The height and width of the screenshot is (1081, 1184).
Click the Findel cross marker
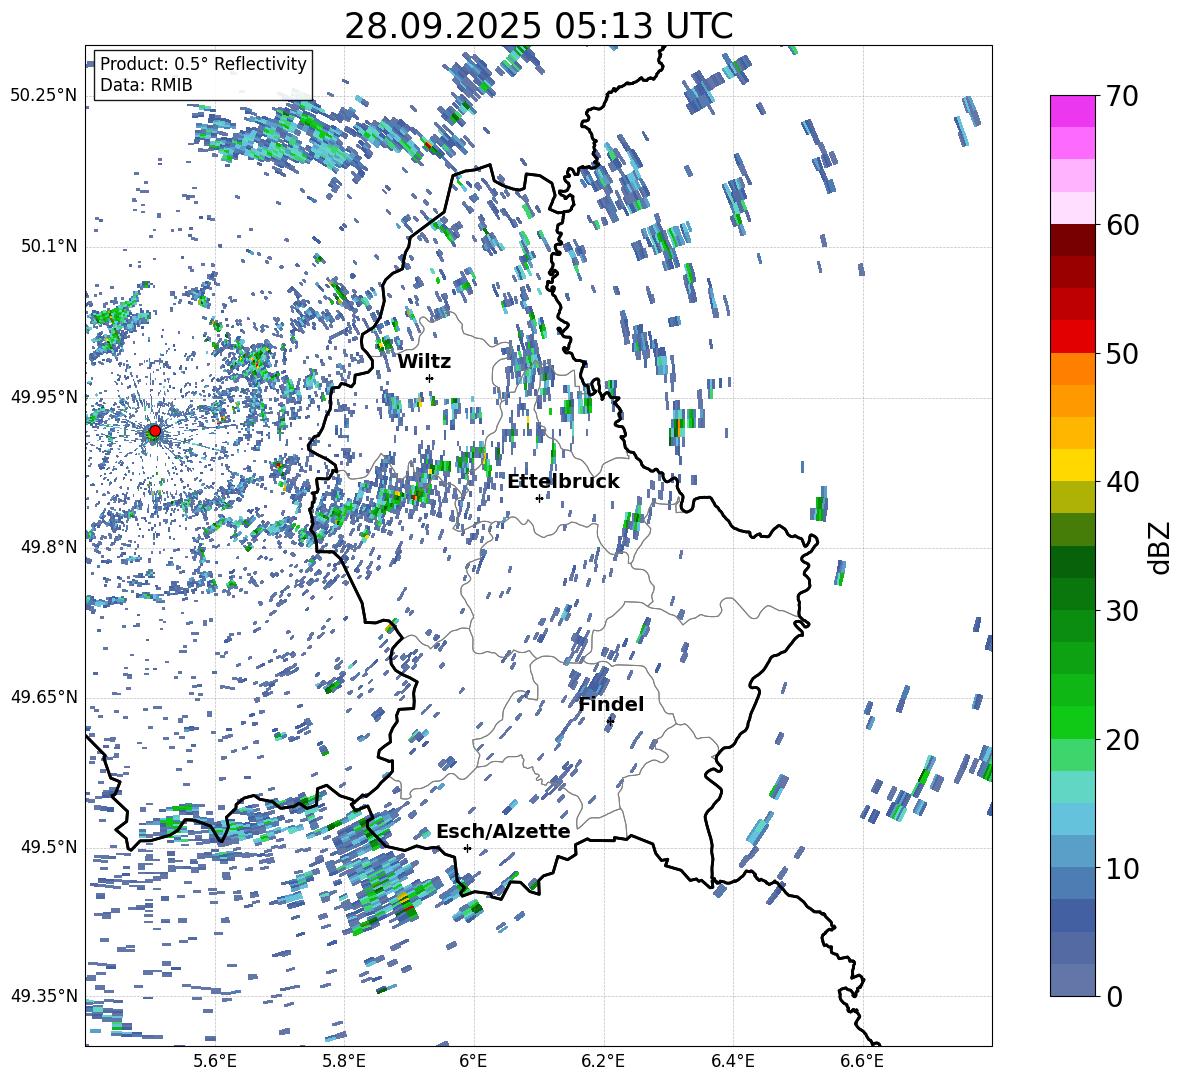tap(610, 722)
